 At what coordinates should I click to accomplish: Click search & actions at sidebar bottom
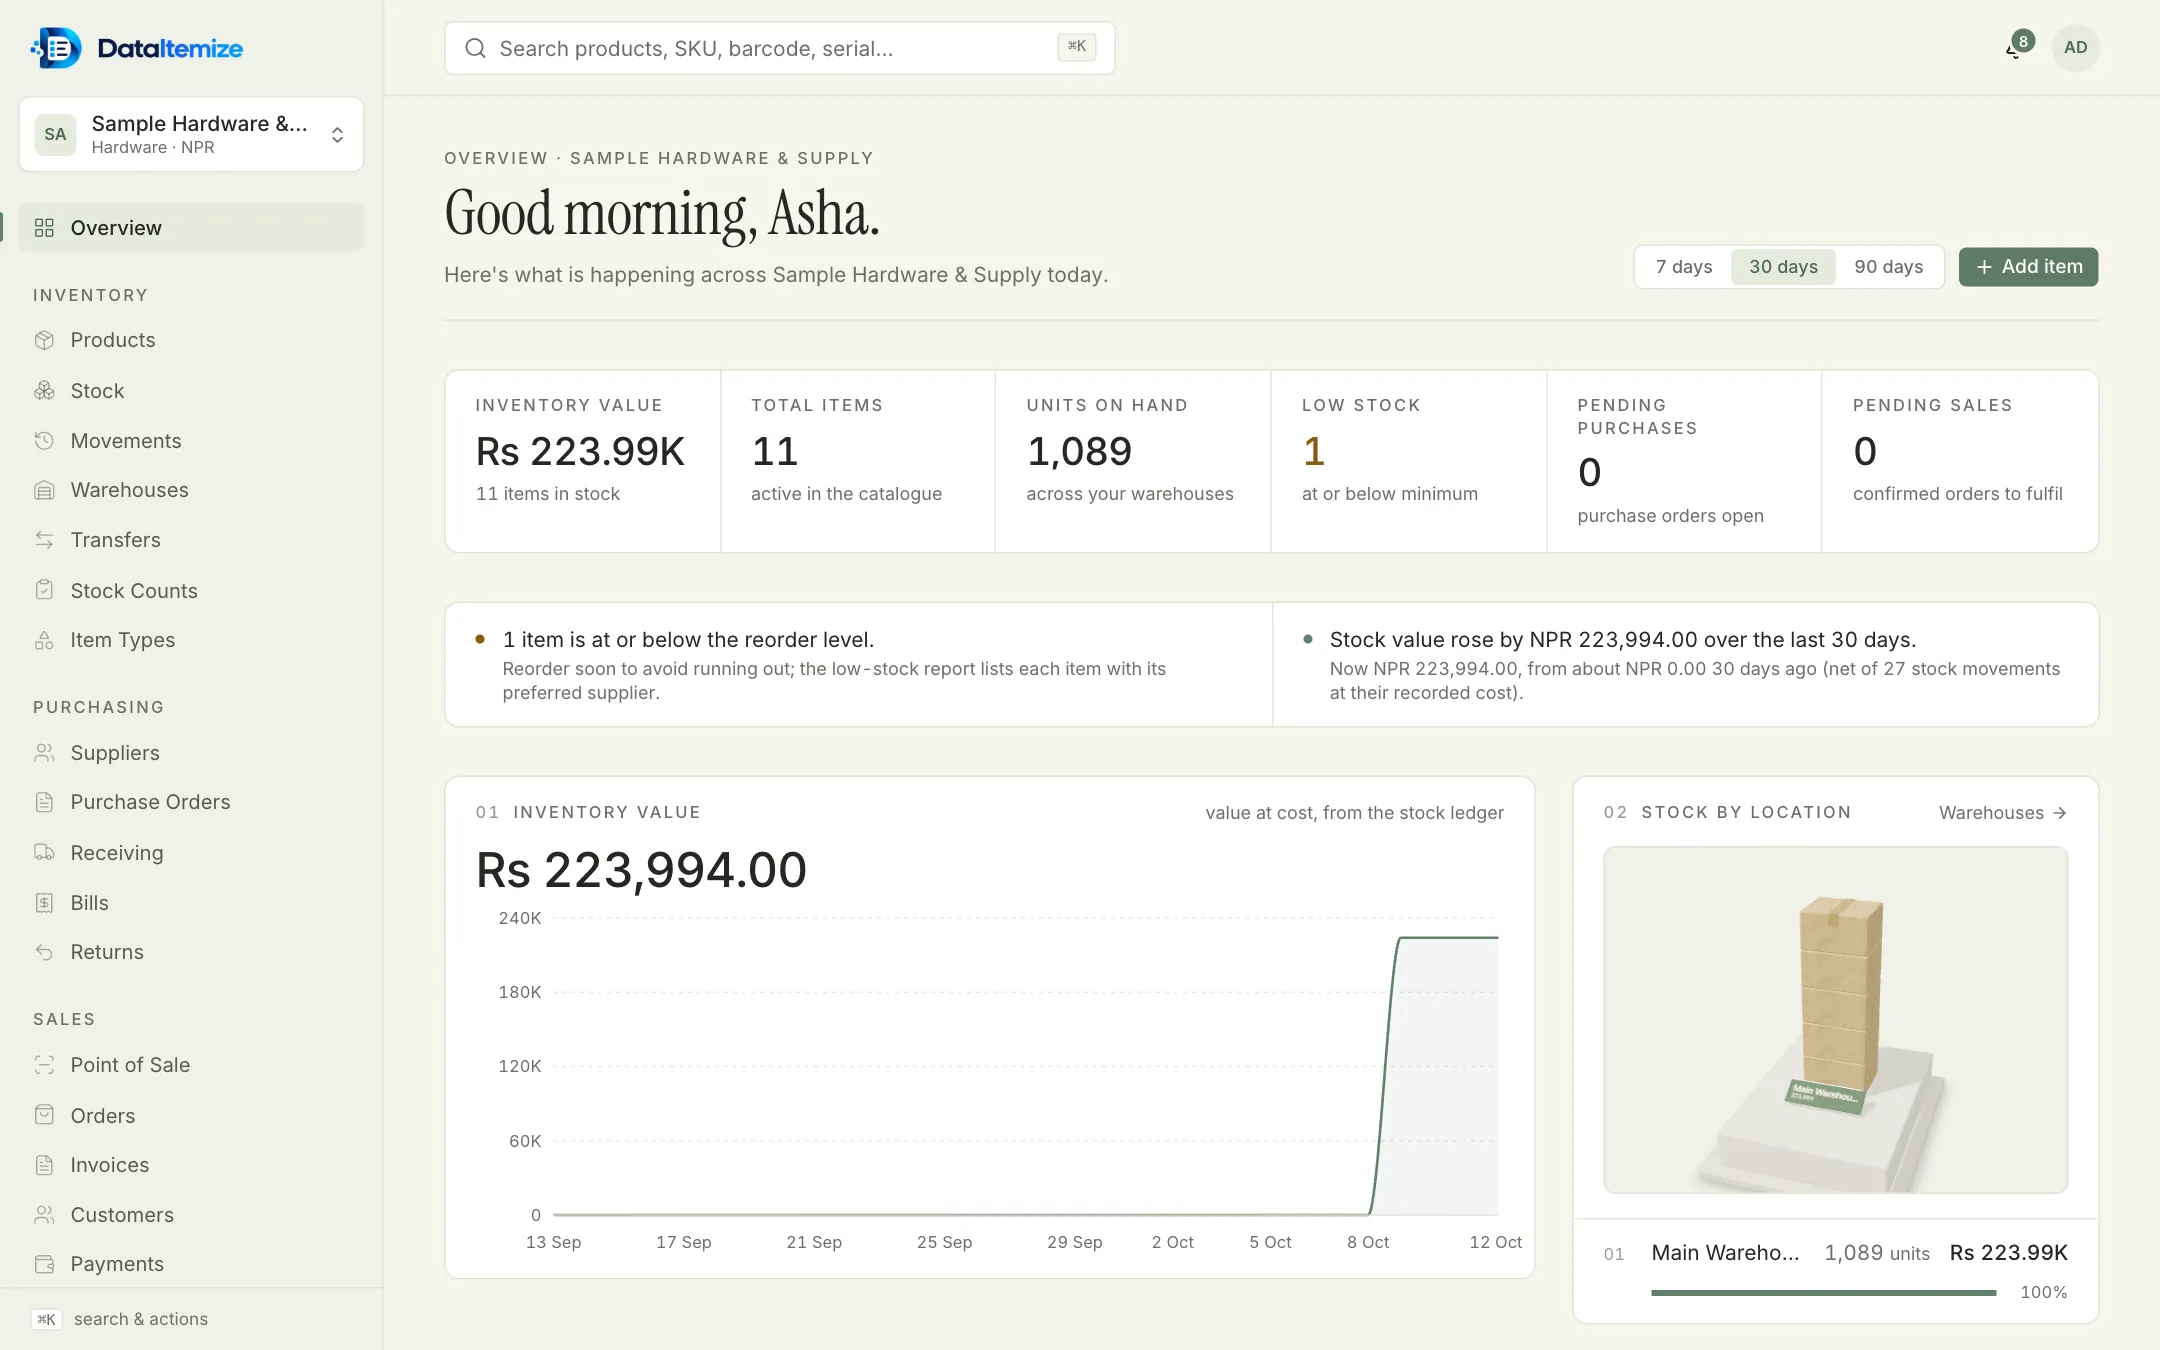click(120, 1319)
